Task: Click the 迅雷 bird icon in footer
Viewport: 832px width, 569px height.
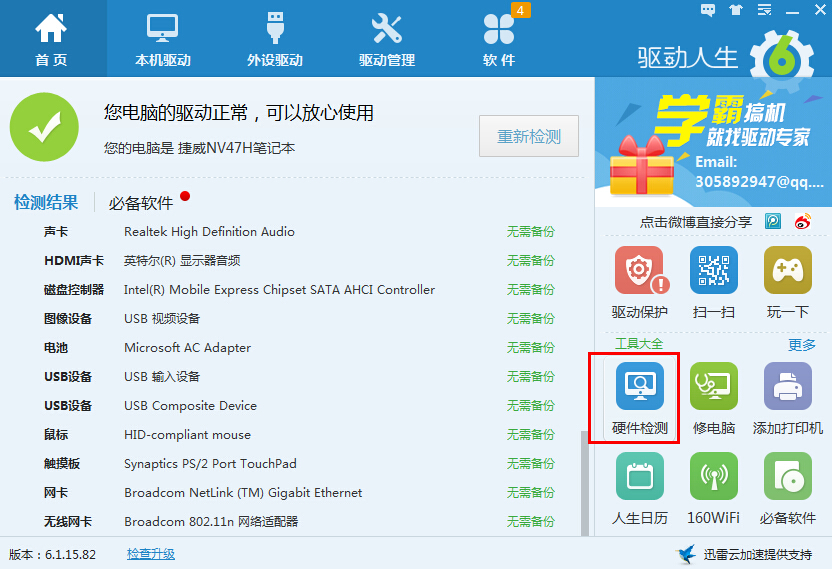Action: pyautogui.click(x=687, y=554)
